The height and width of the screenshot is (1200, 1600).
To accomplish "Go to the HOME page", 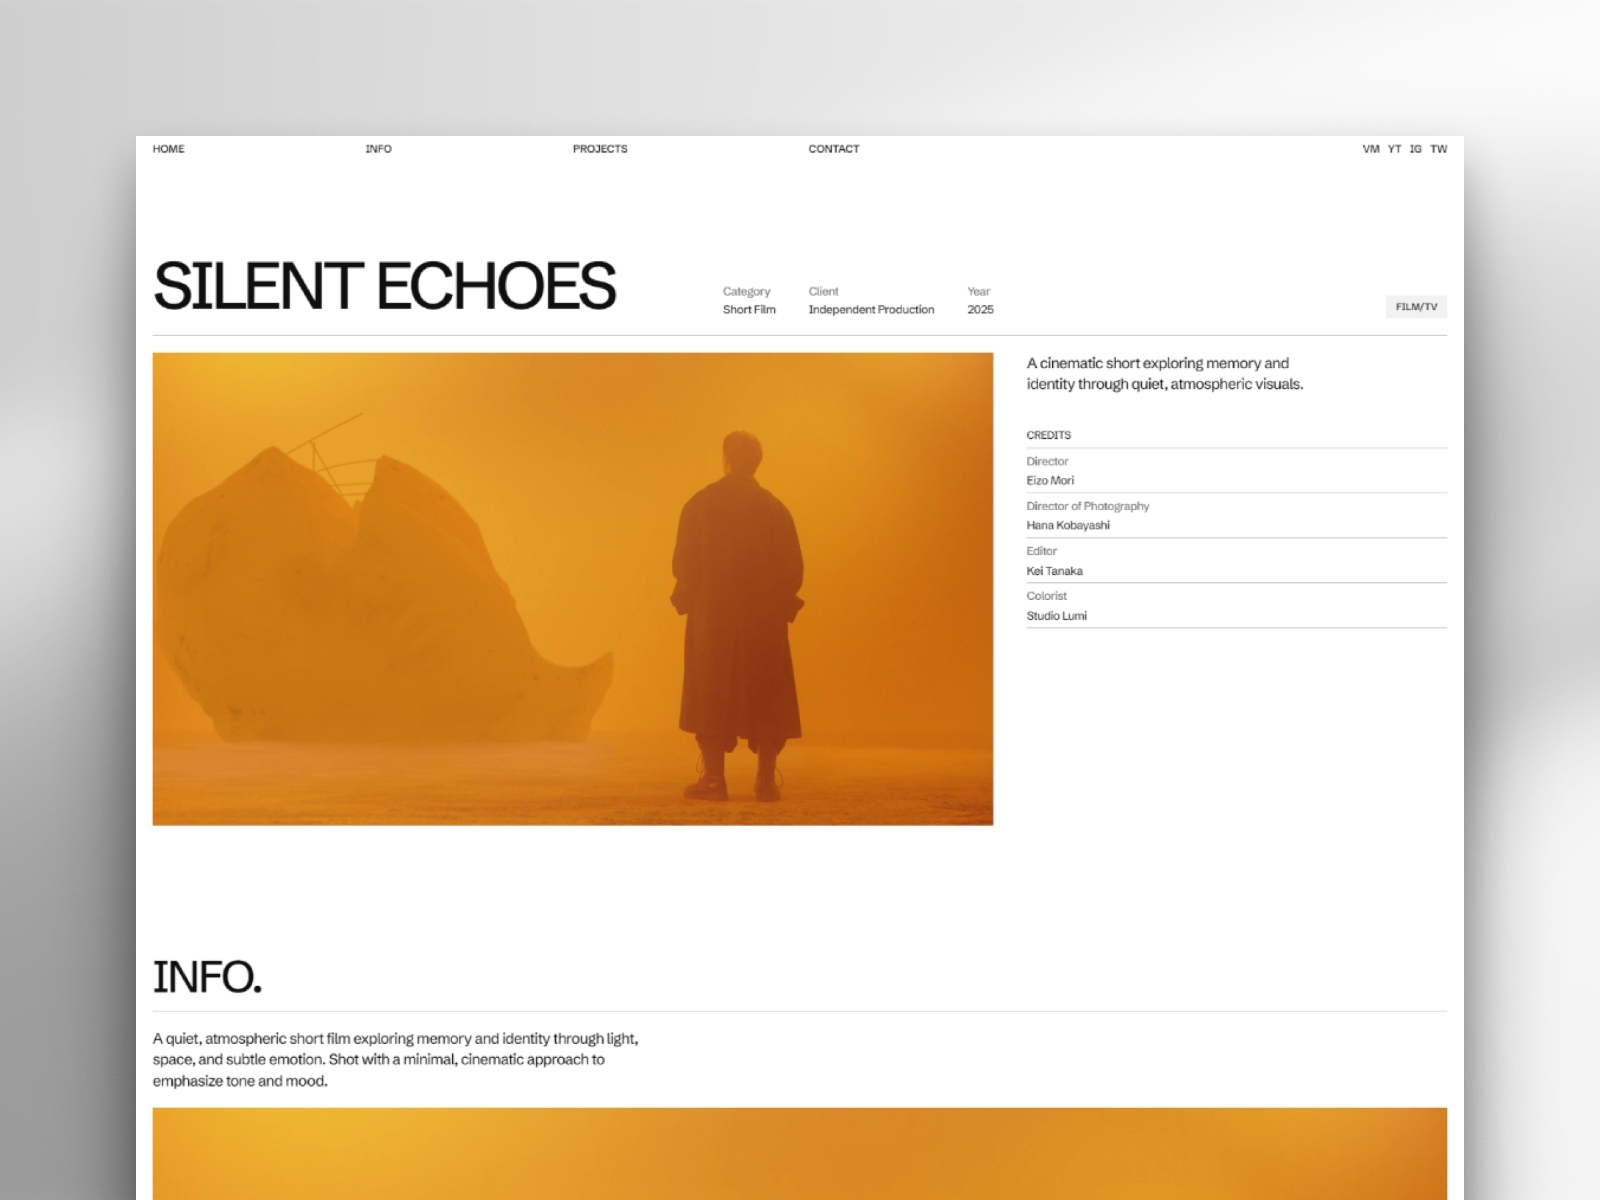I will 168,149.
